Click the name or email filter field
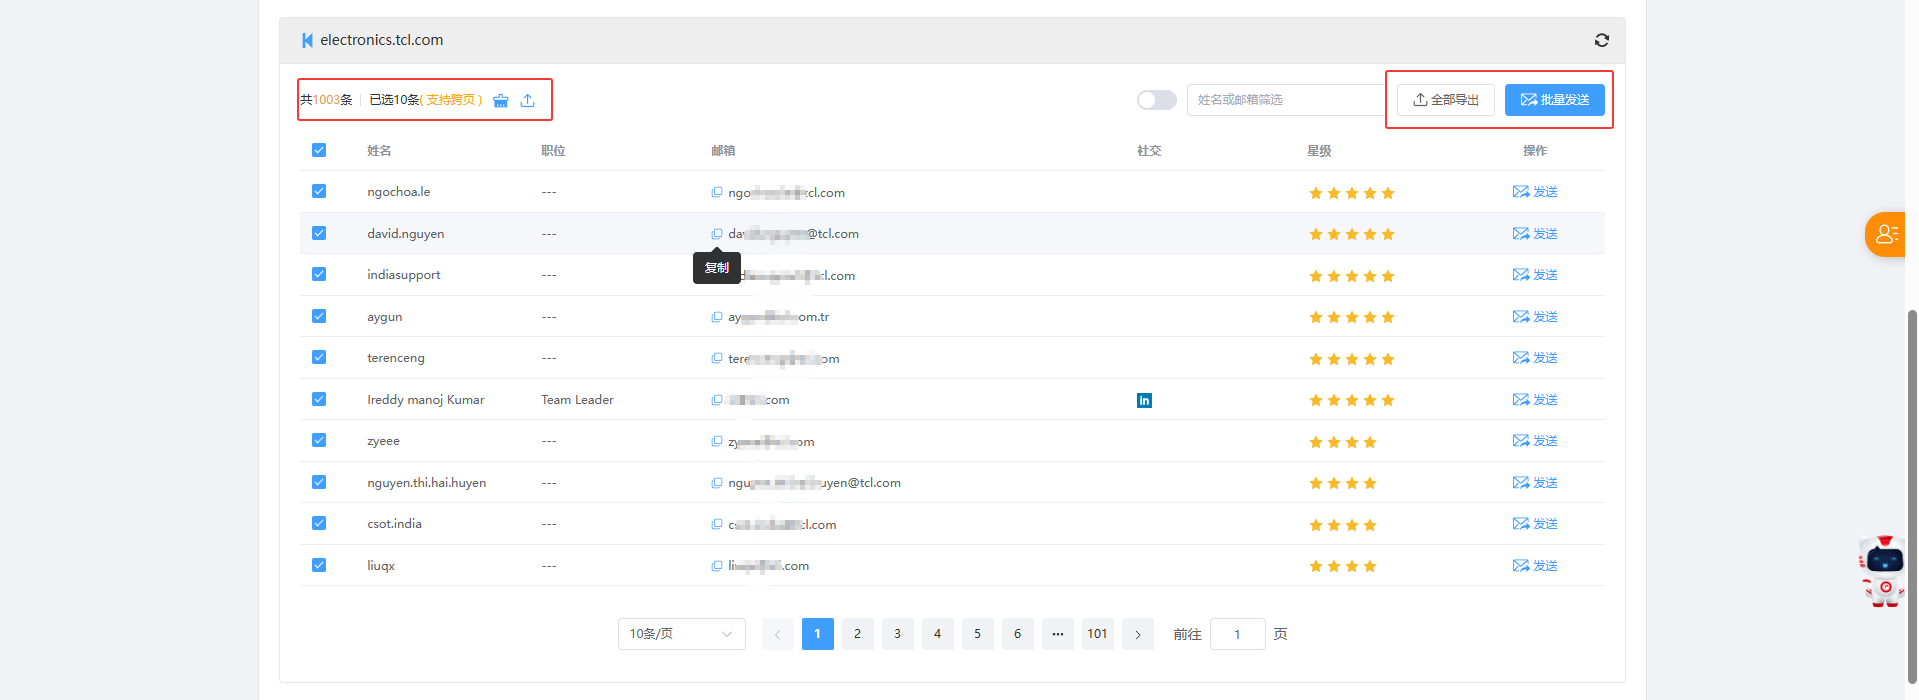This screenshot has height=700, width=1919. (1285, 100)
